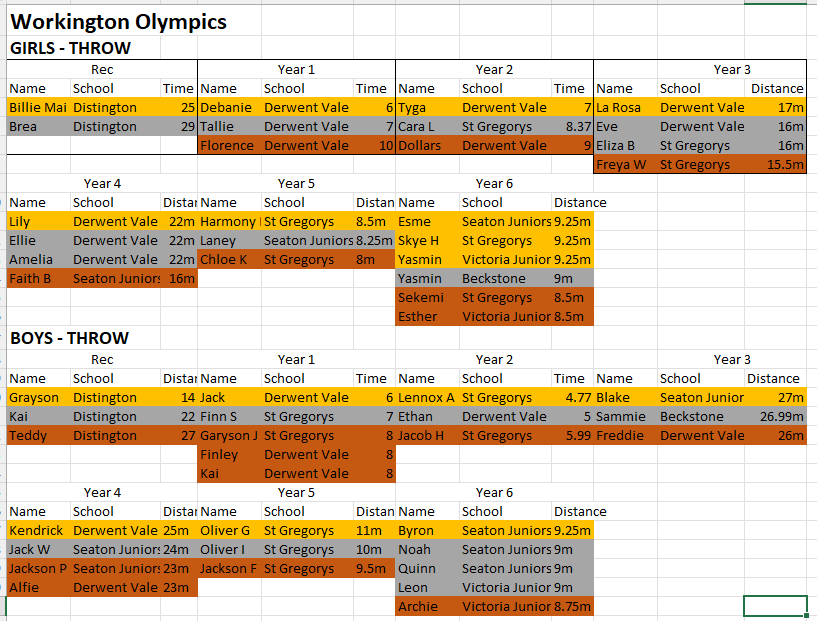The image size is (817, 621).
Task: Click the Kendrick name cell
Action: pos(36,530)
